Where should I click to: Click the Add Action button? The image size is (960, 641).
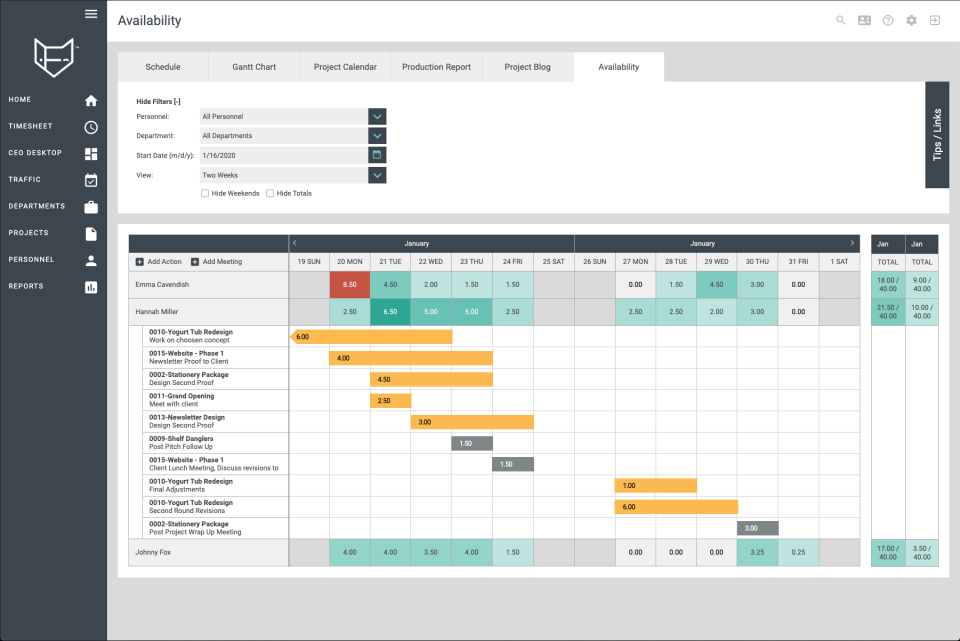[x=162, y=262]
